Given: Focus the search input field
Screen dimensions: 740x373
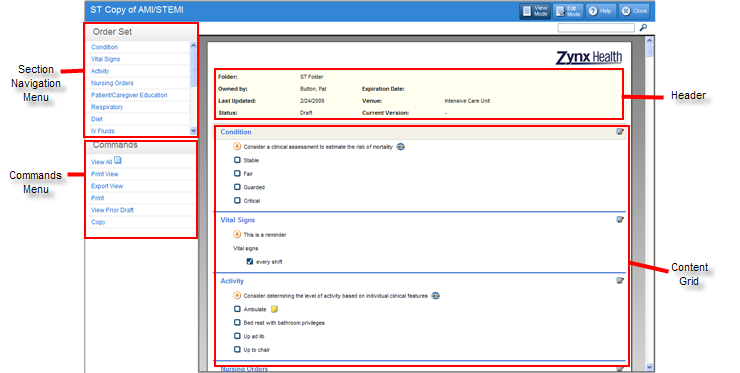Looking at the screenshot, I should [596, 28].
